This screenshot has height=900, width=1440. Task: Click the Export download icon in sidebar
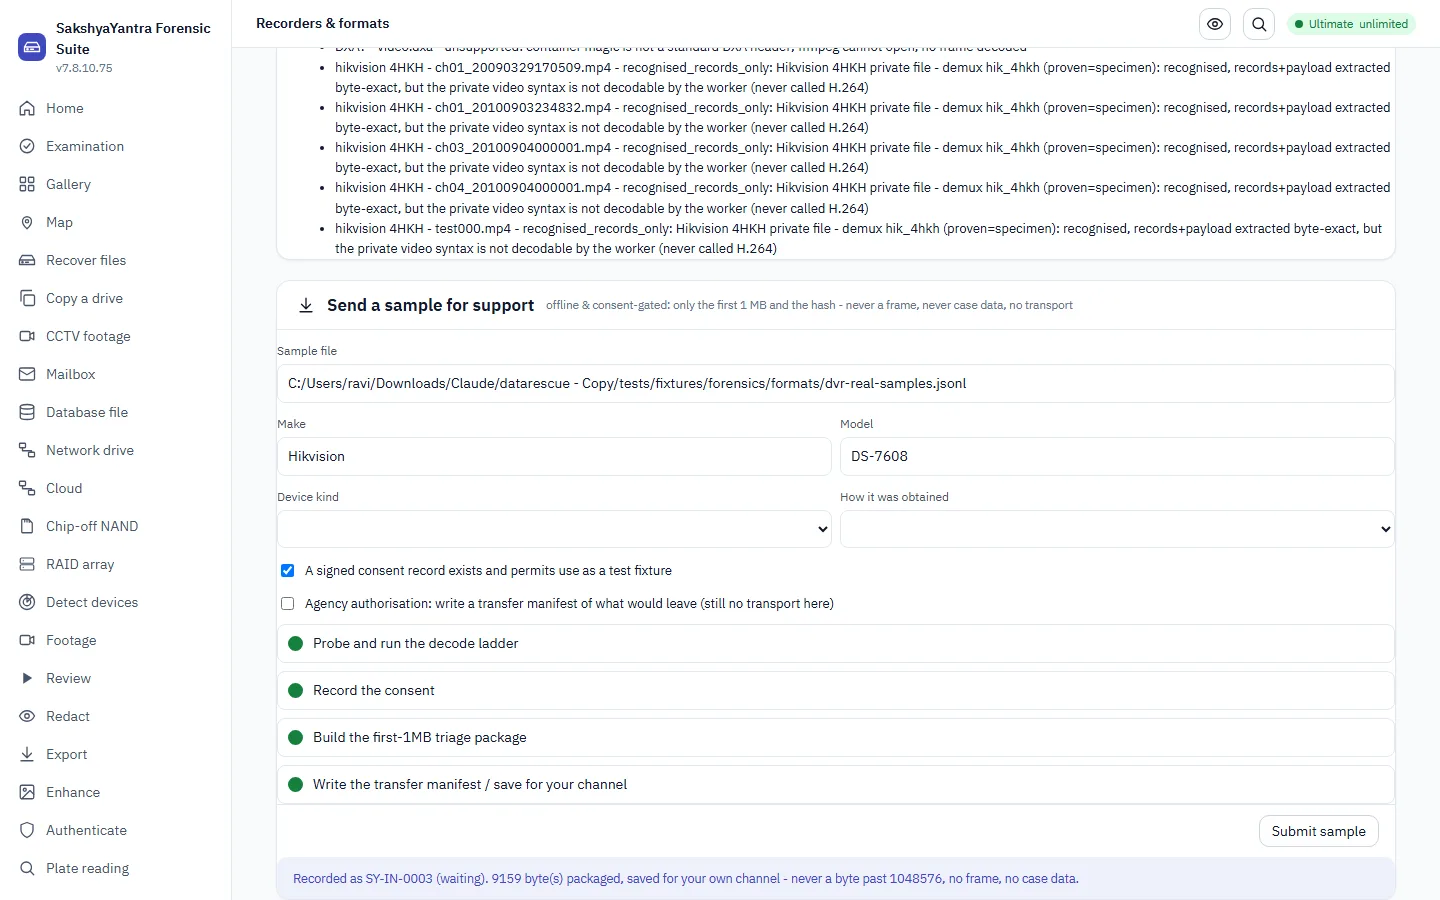point(27,754)
